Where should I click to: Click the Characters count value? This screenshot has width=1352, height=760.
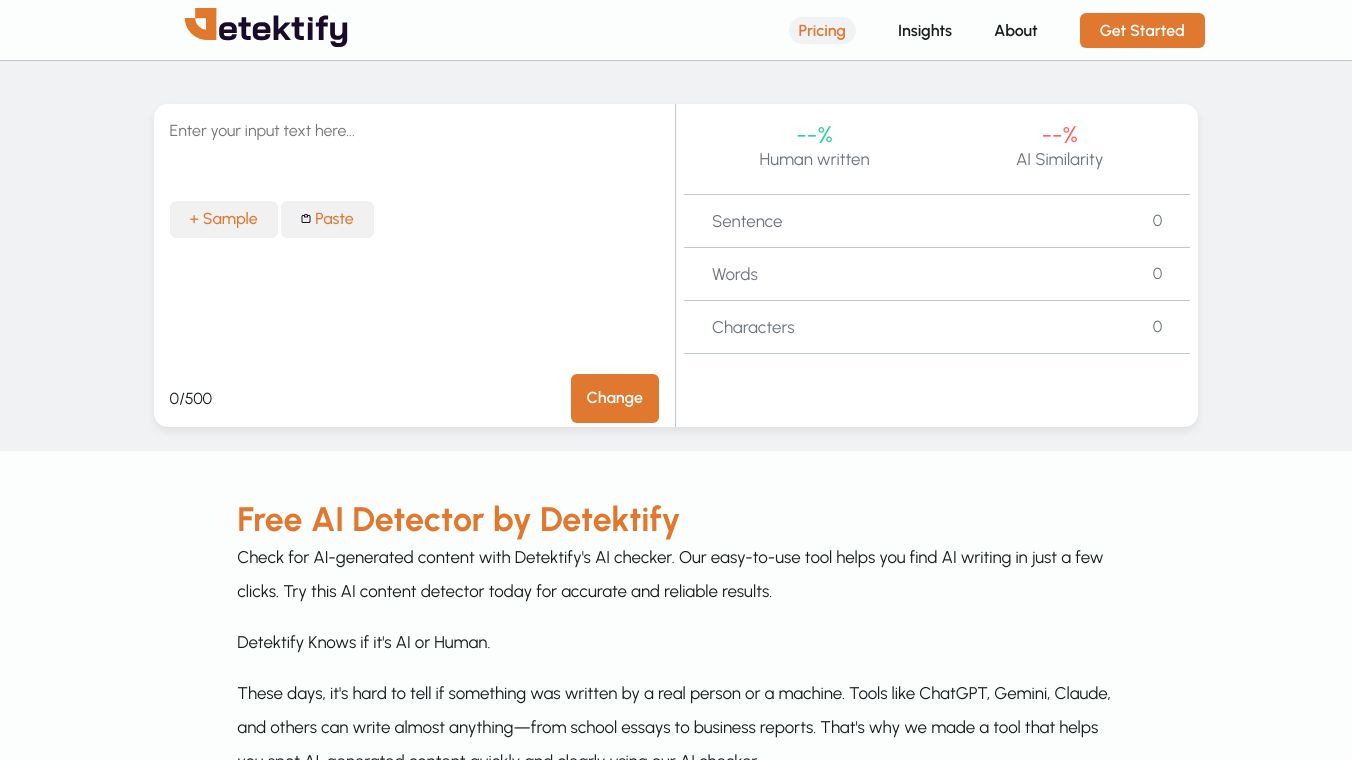pos(1157,327)
